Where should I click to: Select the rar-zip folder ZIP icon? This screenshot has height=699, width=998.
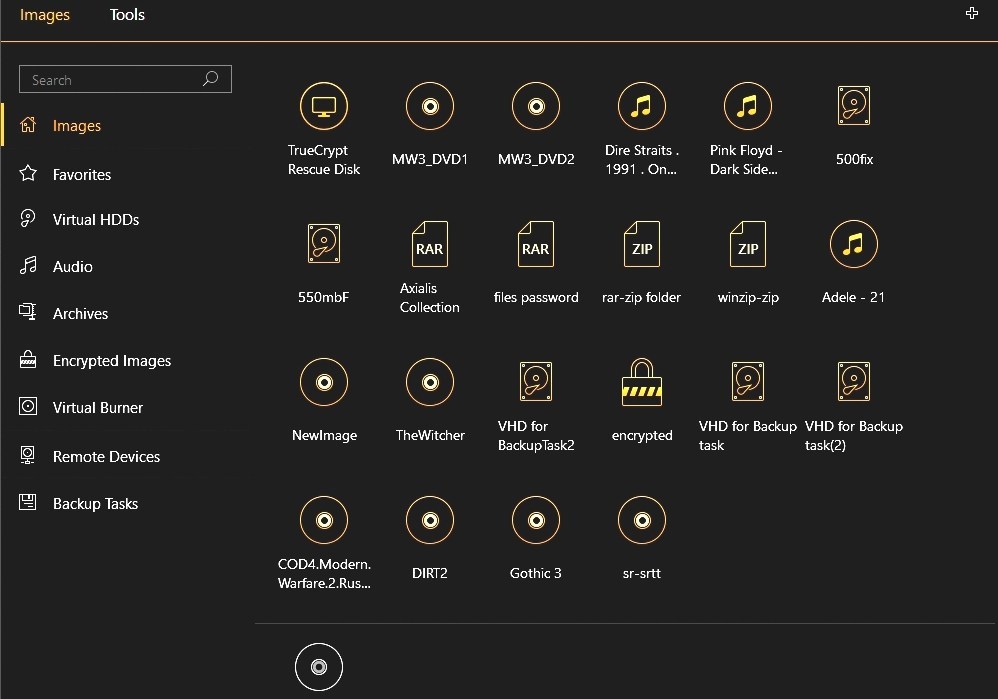click(x=642, y=243)
